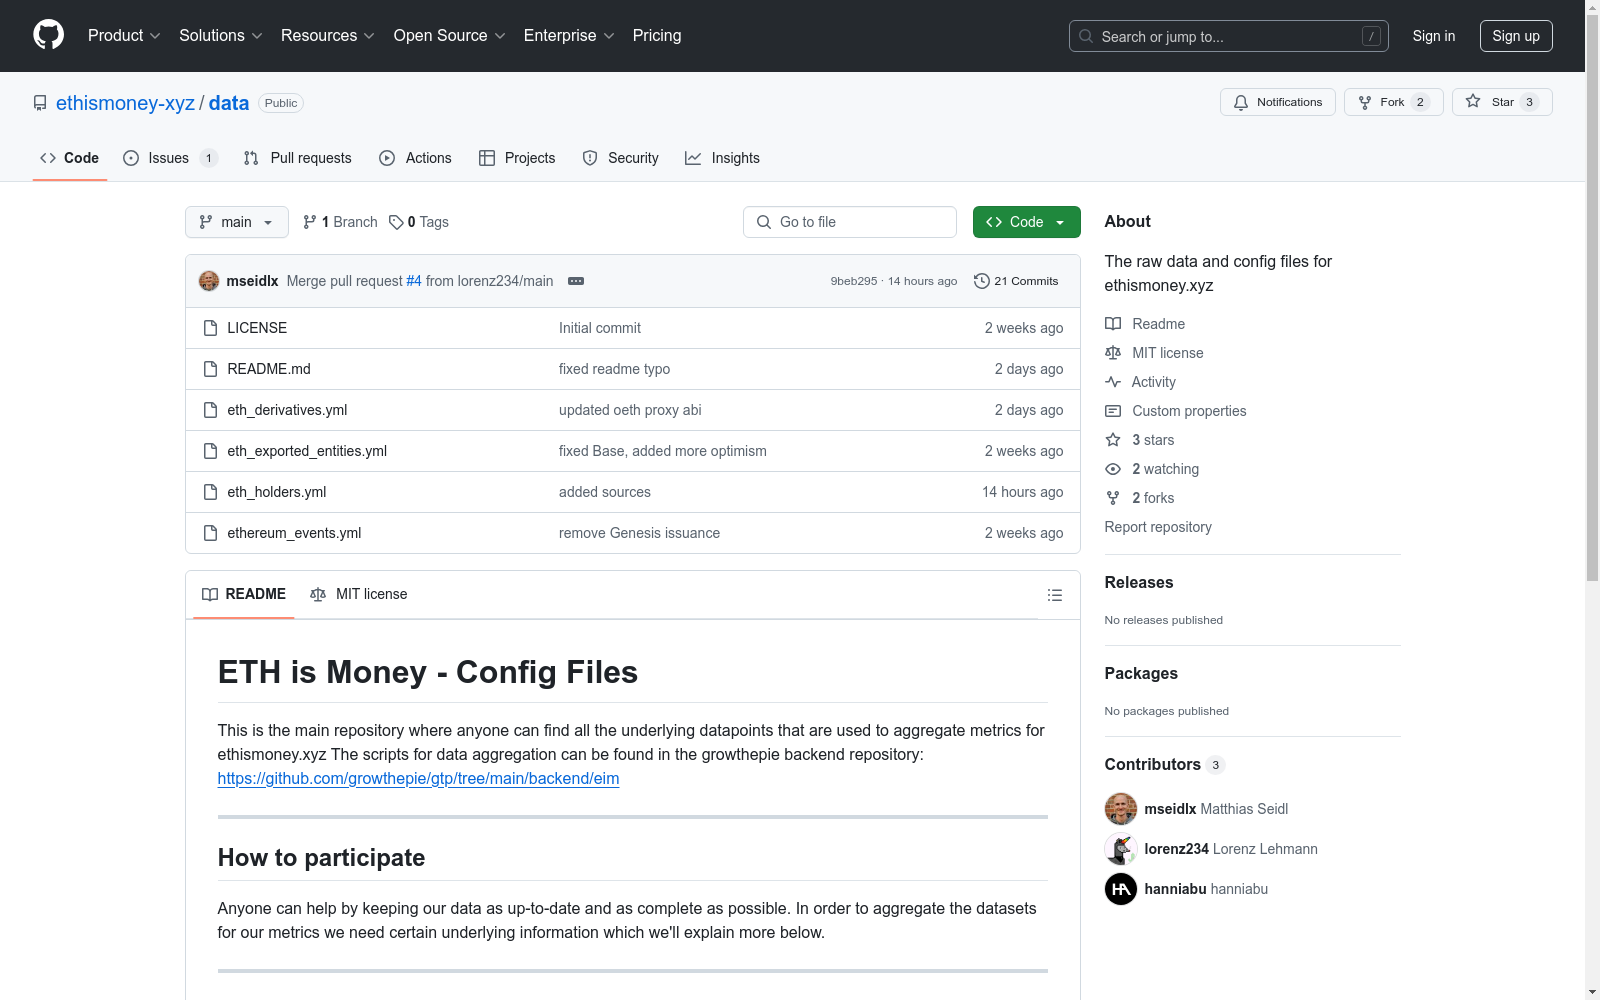The image size is (1600, 1000).
Task: Expand the commit message ellipsis button
Action: tap(576, 281)
